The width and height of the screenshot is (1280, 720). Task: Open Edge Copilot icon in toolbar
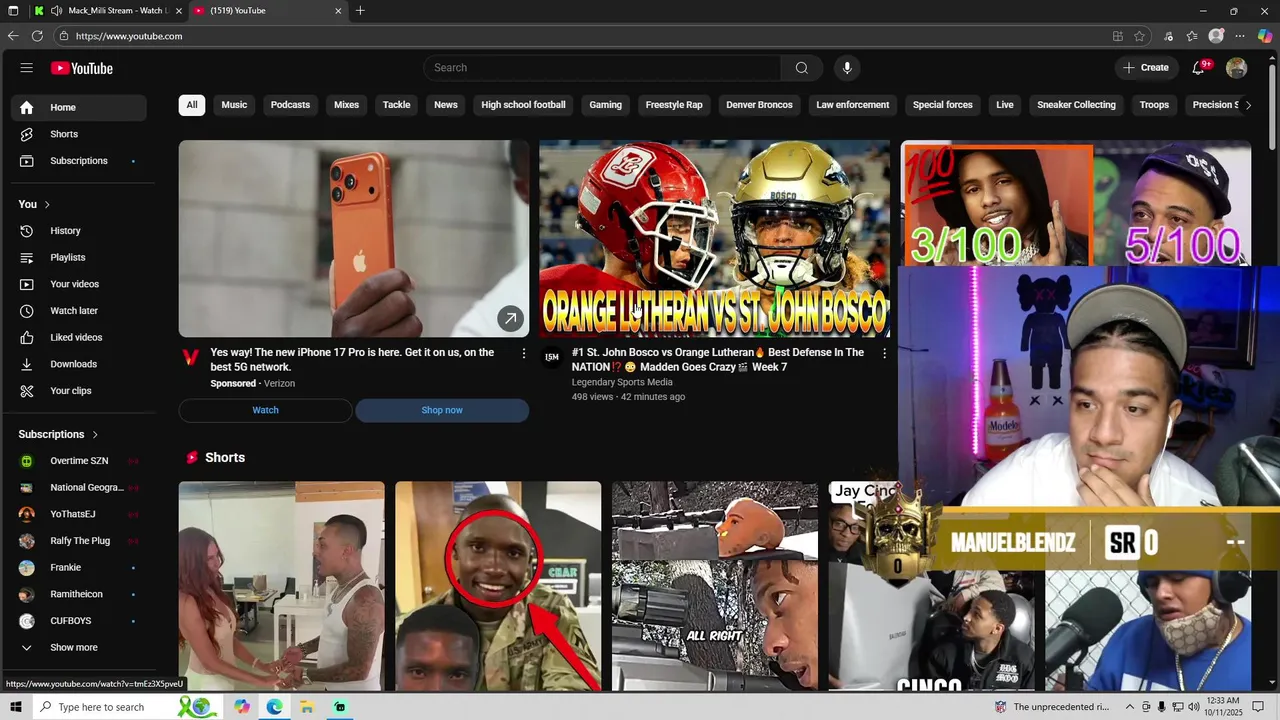coord(1265,36)
